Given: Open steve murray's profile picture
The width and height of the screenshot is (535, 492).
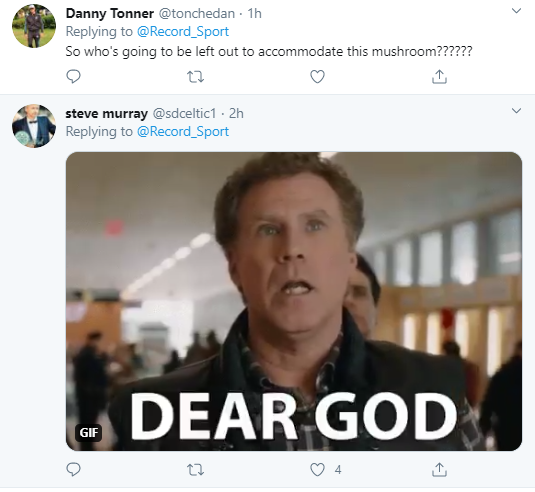Looking at the screenshot, I should (x=34, y=126).
